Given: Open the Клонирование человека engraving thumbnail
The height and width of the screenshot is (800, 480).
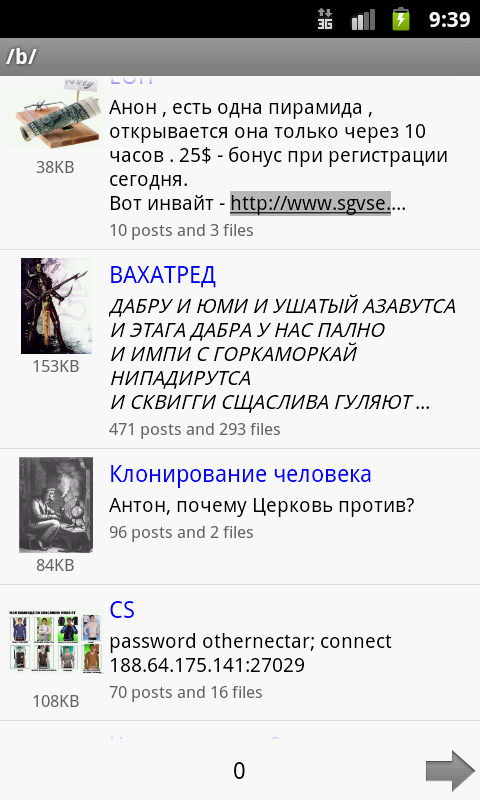Looking at the screenshot, I should point(56,505).
